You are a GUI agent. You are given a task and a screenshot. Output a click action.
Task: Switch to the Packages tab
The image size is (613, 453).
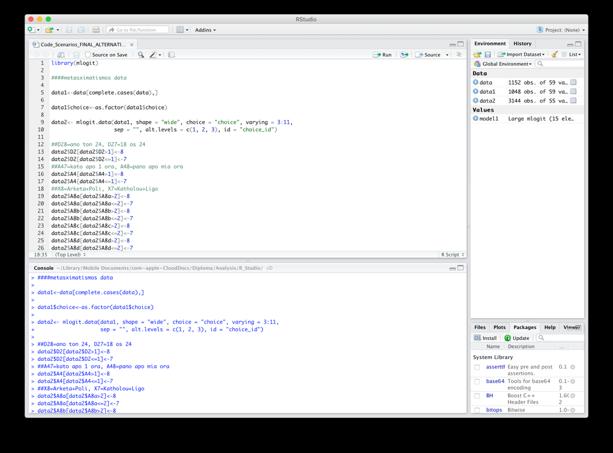525,327
